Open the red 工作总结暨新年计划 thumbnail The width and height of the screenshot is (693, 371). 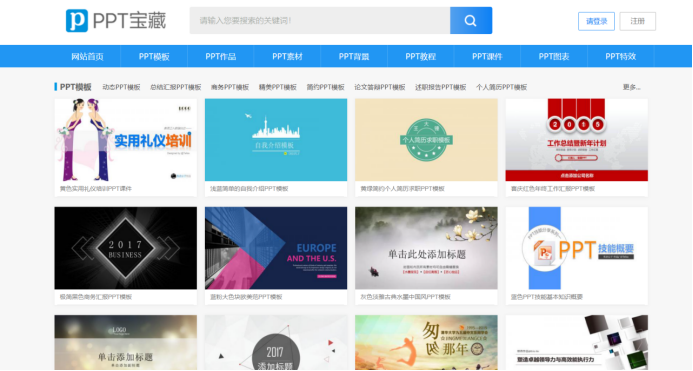[577, 140]
